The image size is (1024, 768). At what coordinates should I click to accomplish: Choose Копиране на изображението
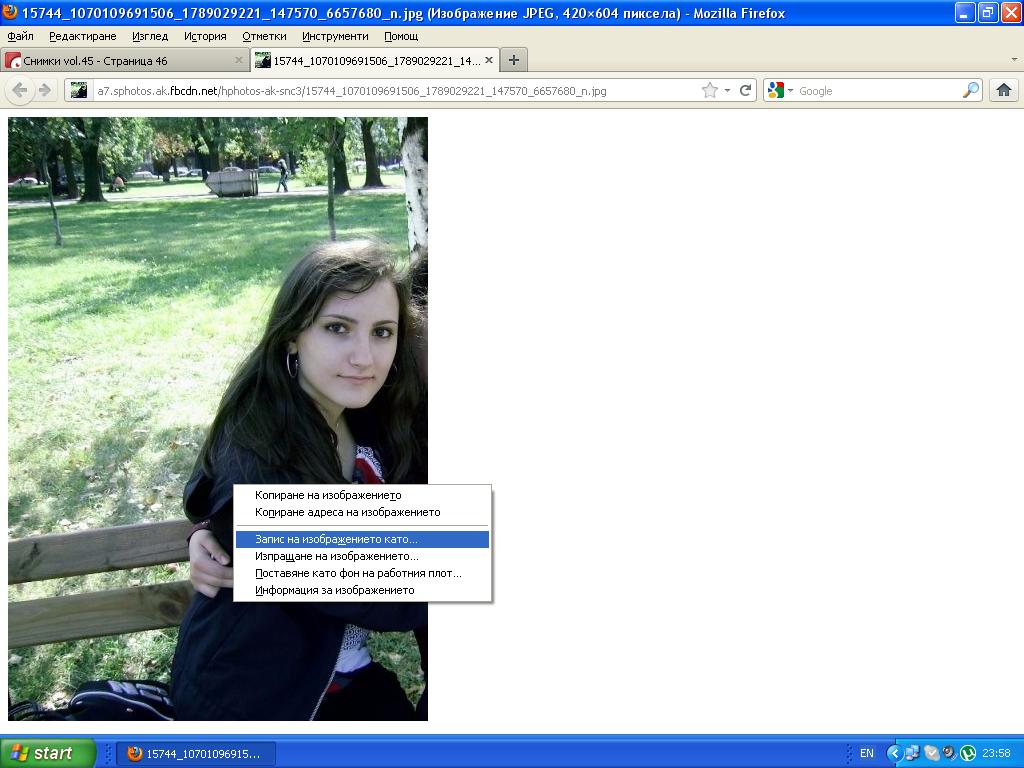(x=362, y=495)
